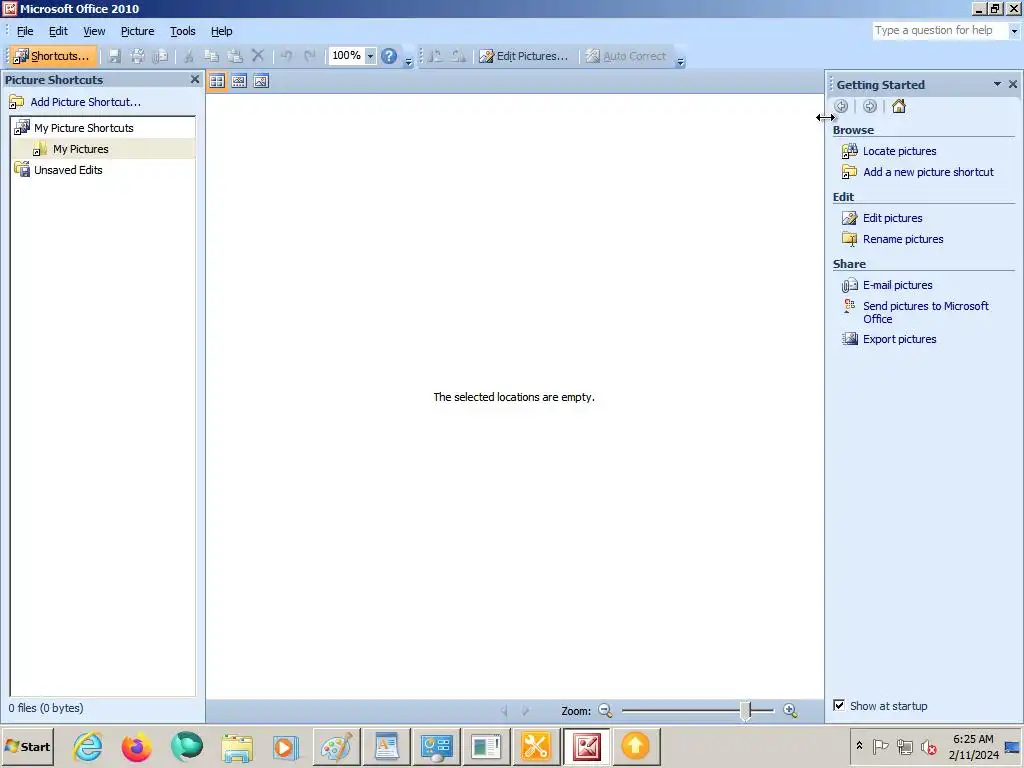Click the E-mail icon in toolbar
This screenshot has height=768, width=1024.
pos(160,56)
